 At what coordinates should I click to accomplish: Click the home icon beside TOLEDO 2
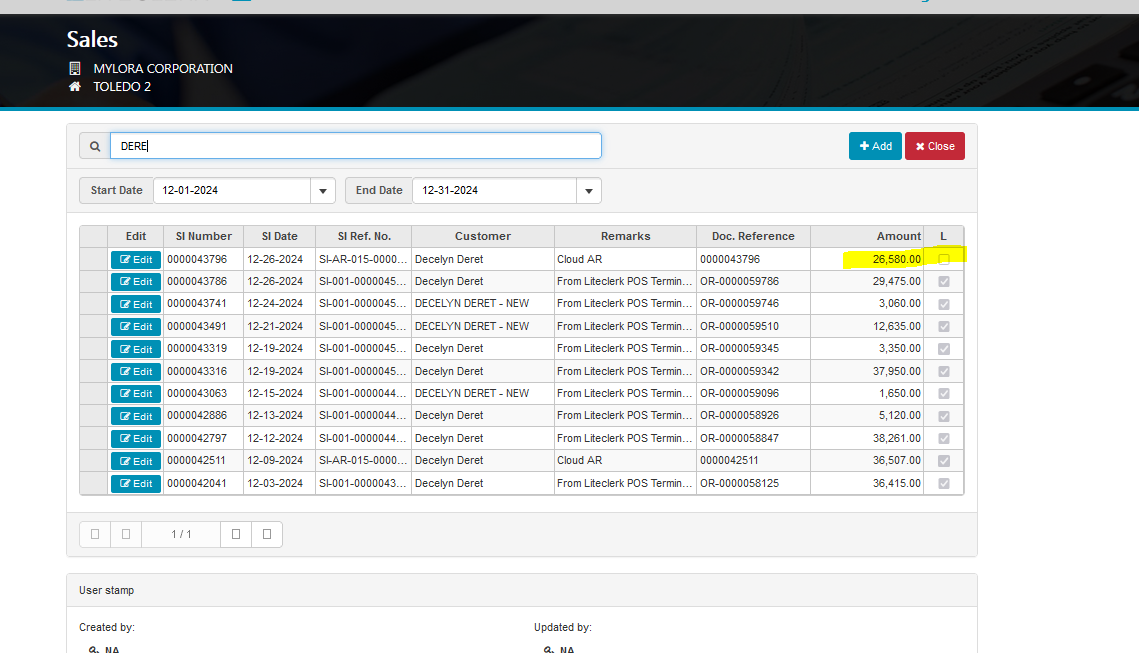click(x=74, y=87)
